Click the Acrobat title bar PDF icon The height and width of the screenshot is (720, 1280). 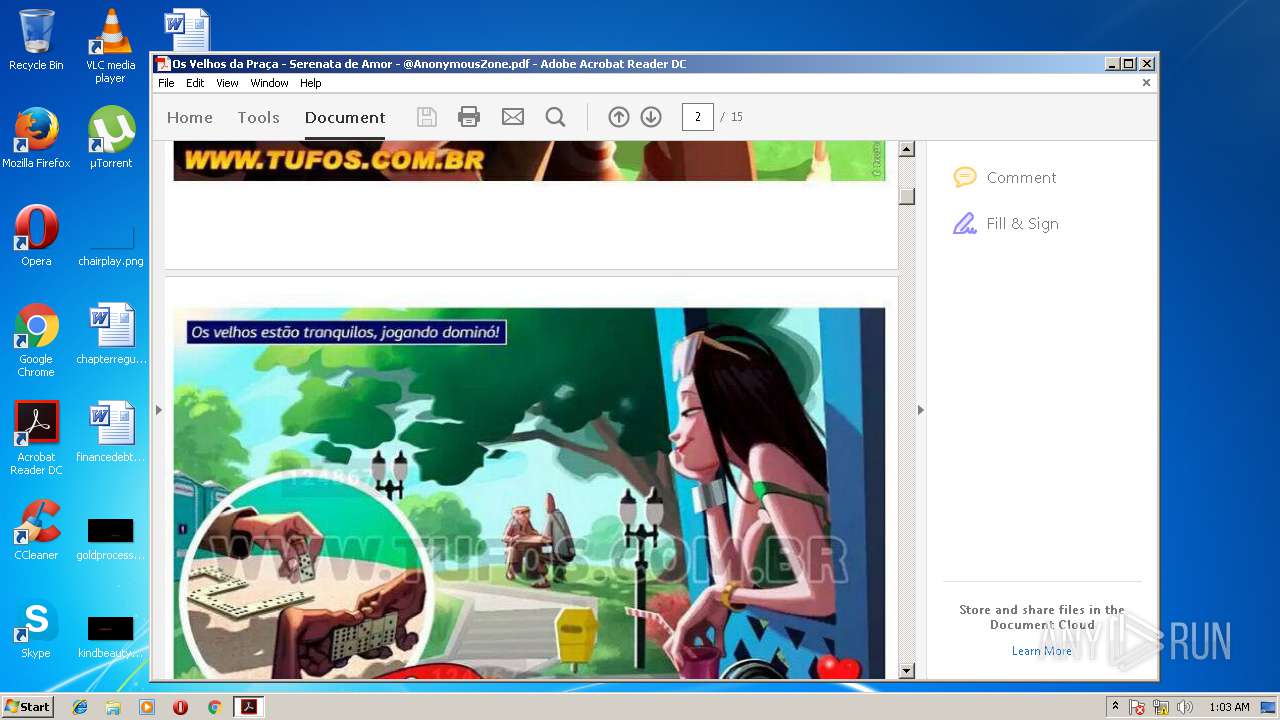coord(162,64)
